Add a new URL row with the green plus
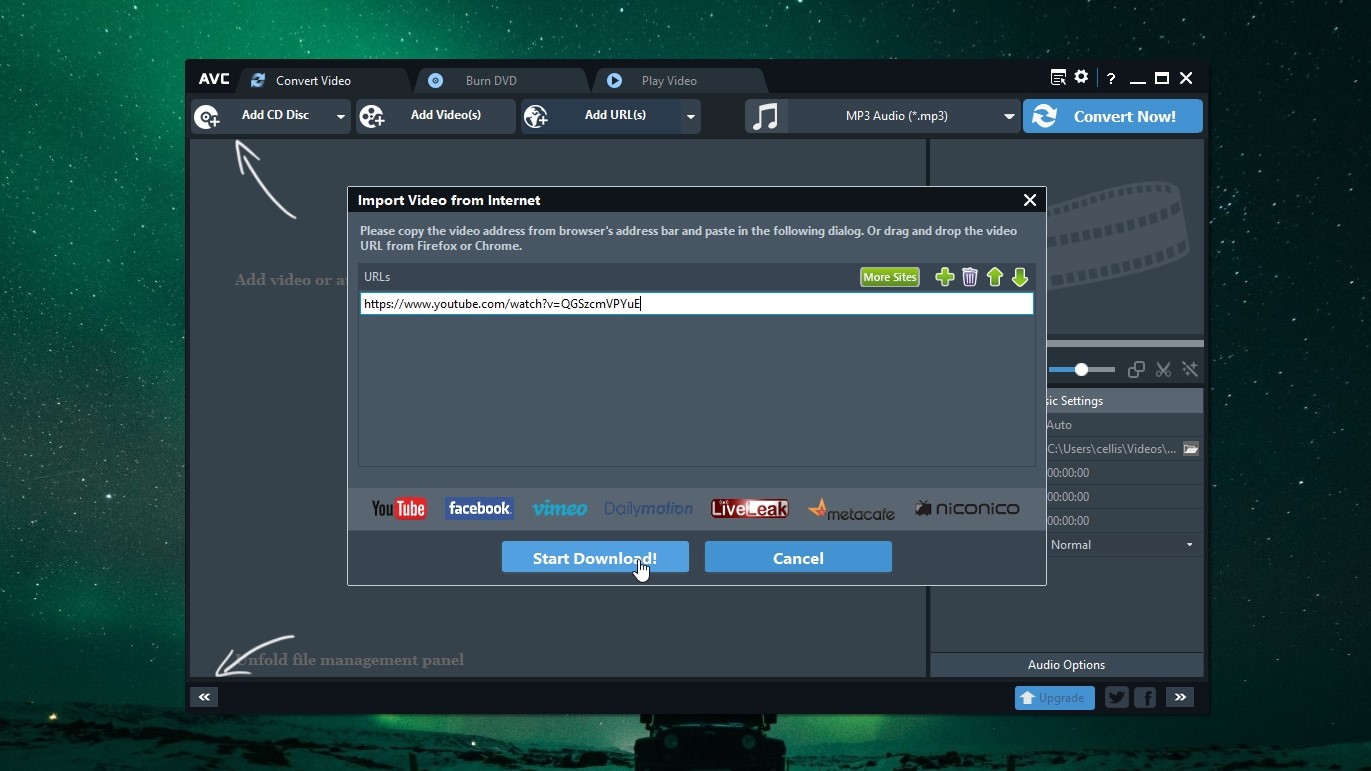The width and height of the screenshot is (1371, 771). pyautogui.click(x=944, y=277)
